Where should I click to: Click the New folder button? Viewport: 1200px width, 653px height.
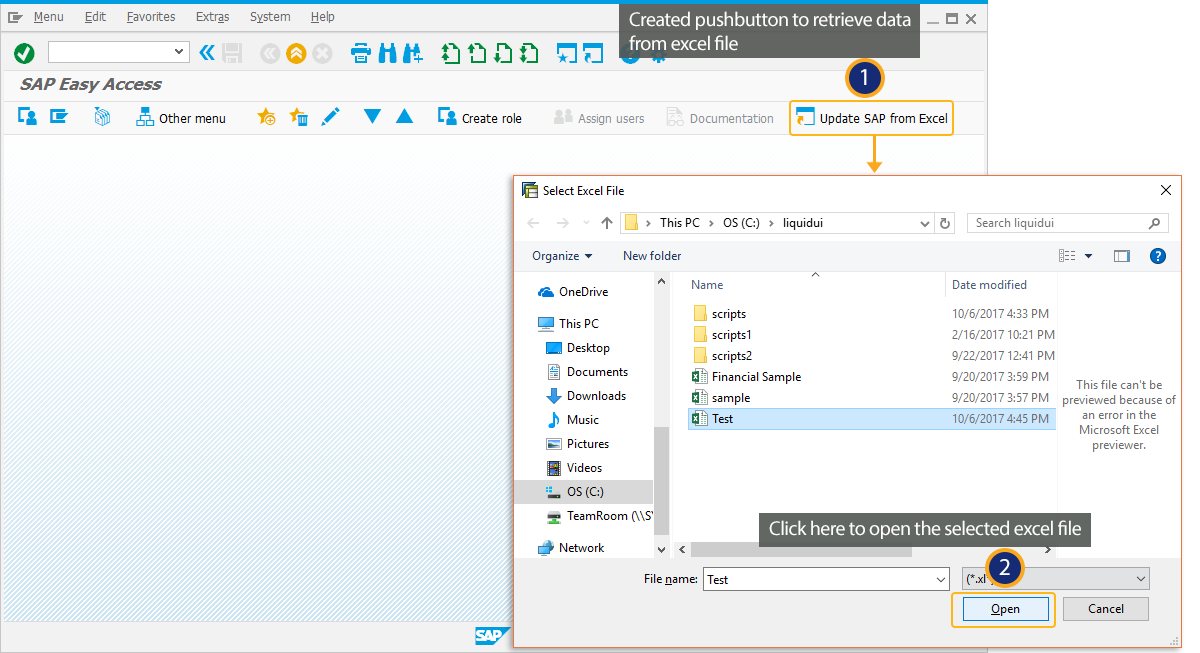click(652, 256)
